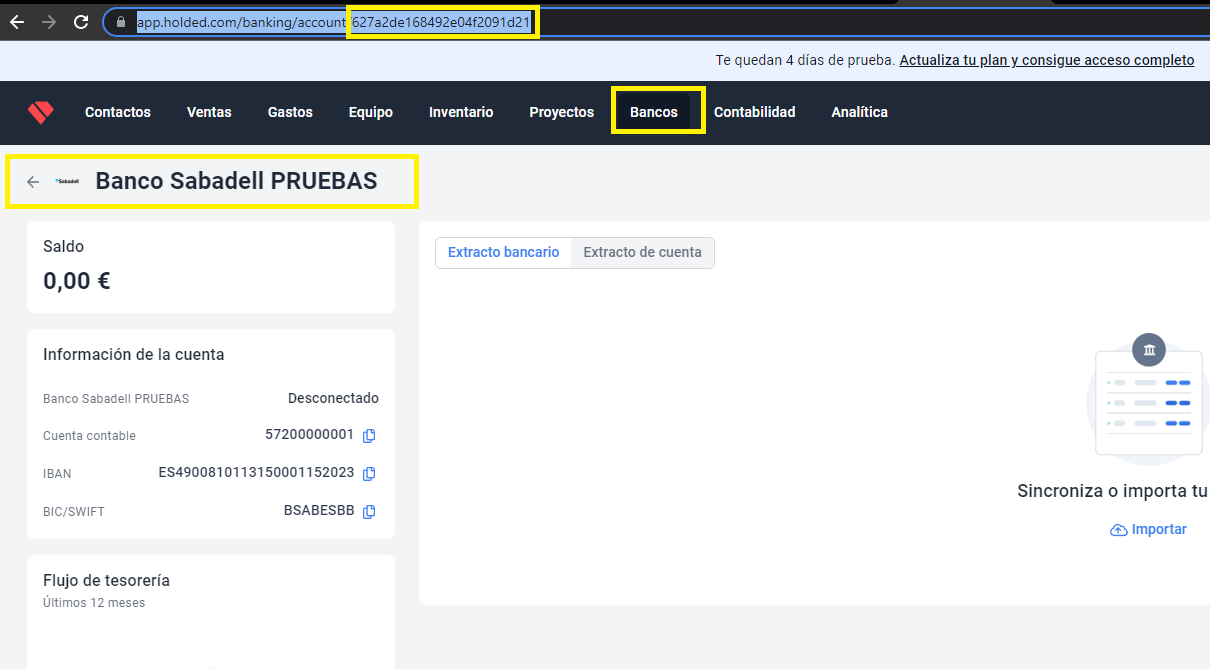Viewport: 1210px width, 669px height.
Task: Click the IBAN number ES4900810113150001152023
Action: pos(257,473)
